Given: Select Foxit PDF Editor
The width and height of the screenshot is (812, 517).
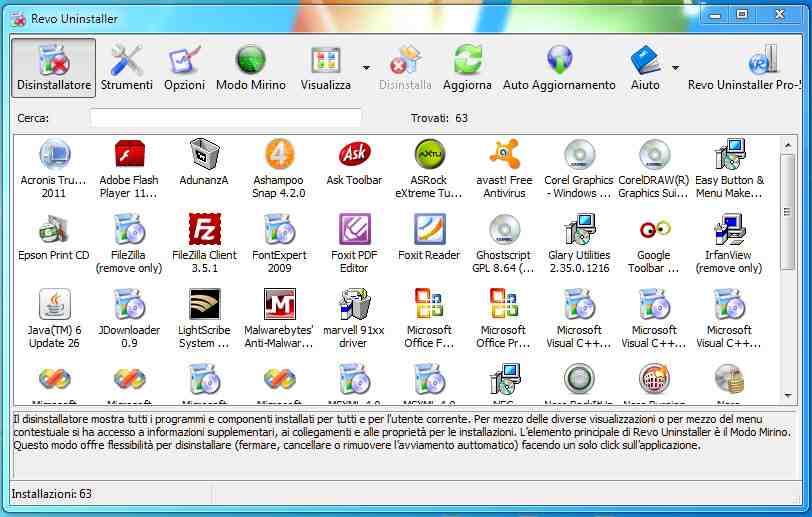Looking at the screenshot, I should [354, 244].
